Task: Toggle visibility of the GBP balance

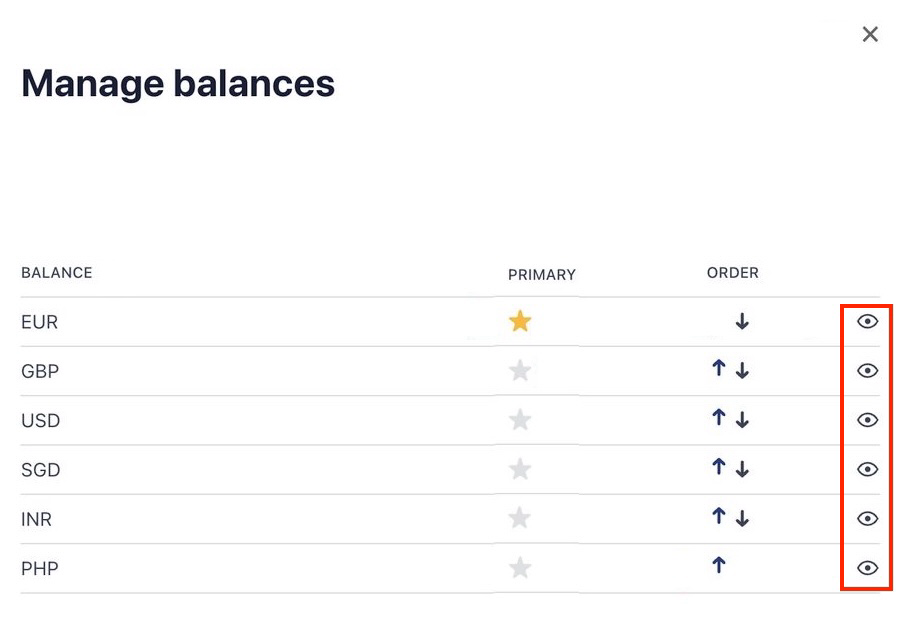Action: [867, 371]
